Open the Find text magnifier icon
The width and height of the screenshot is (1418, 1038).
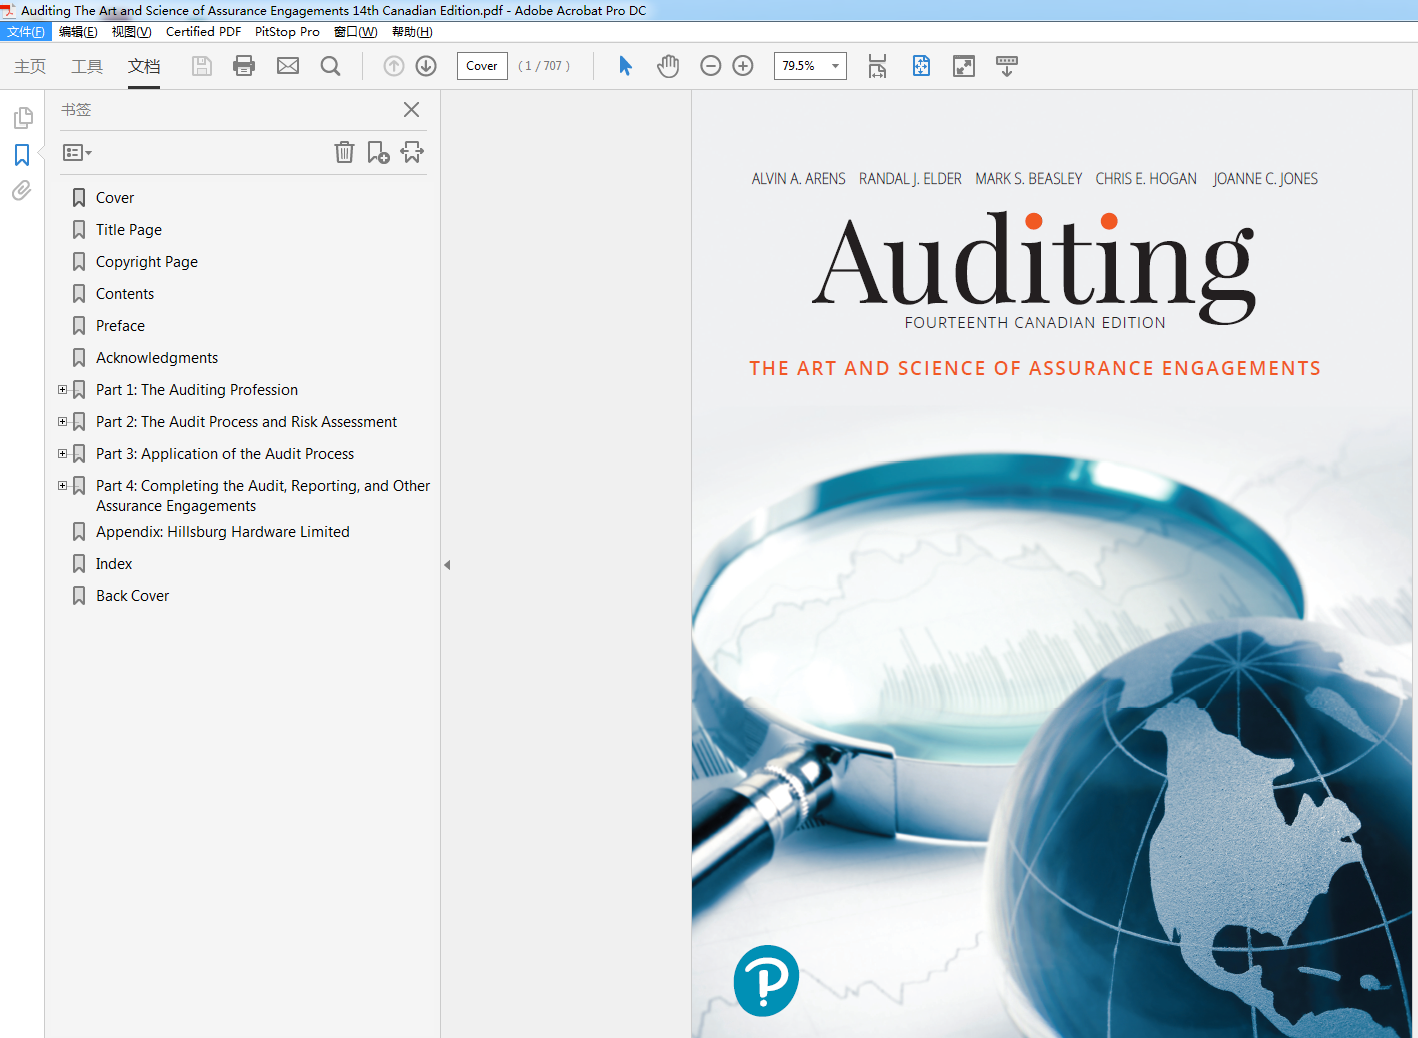pyautogui.click(x=330, y=66)
